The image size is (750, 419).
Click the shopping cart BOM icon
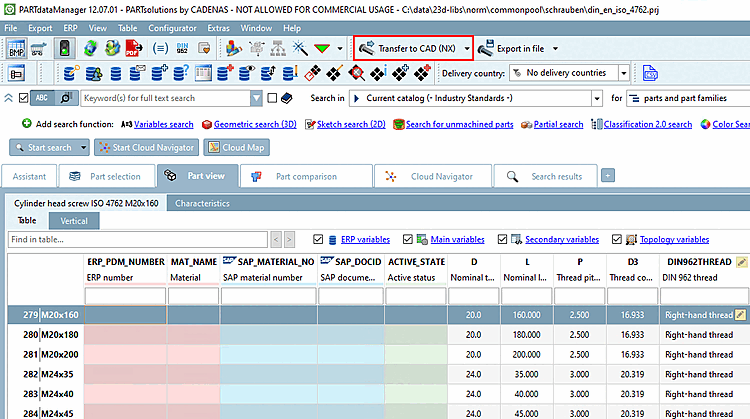[39, 48]
